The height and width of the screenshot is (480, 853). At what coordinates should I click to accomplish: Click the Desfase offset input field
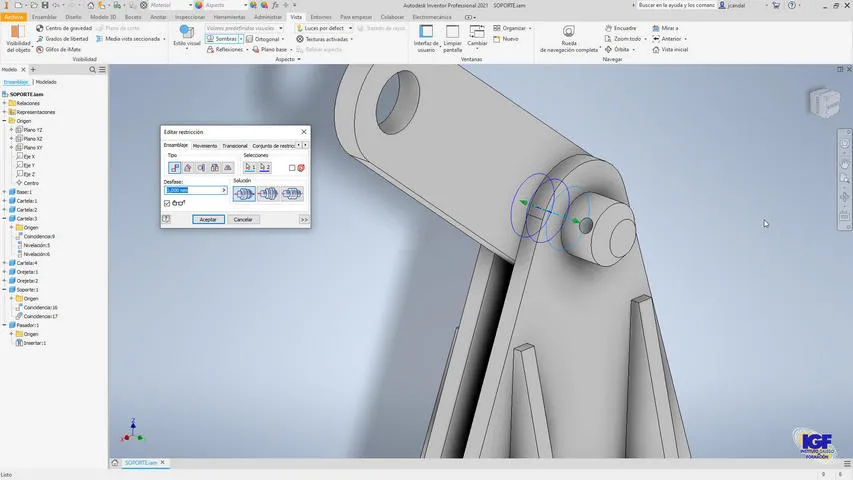click(x=195, y=190)
